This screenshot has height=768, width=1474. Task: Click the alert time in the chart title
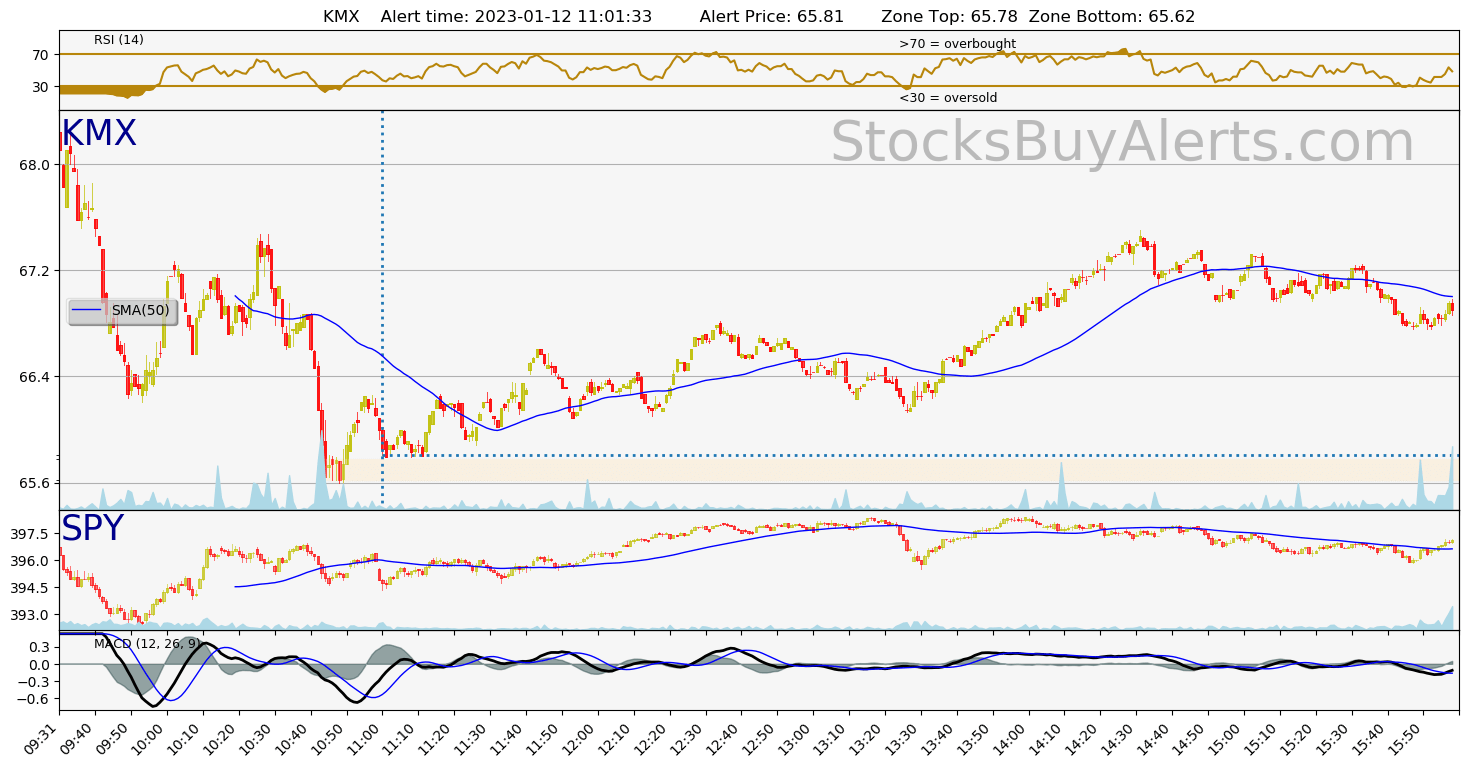tap(516, 17)
